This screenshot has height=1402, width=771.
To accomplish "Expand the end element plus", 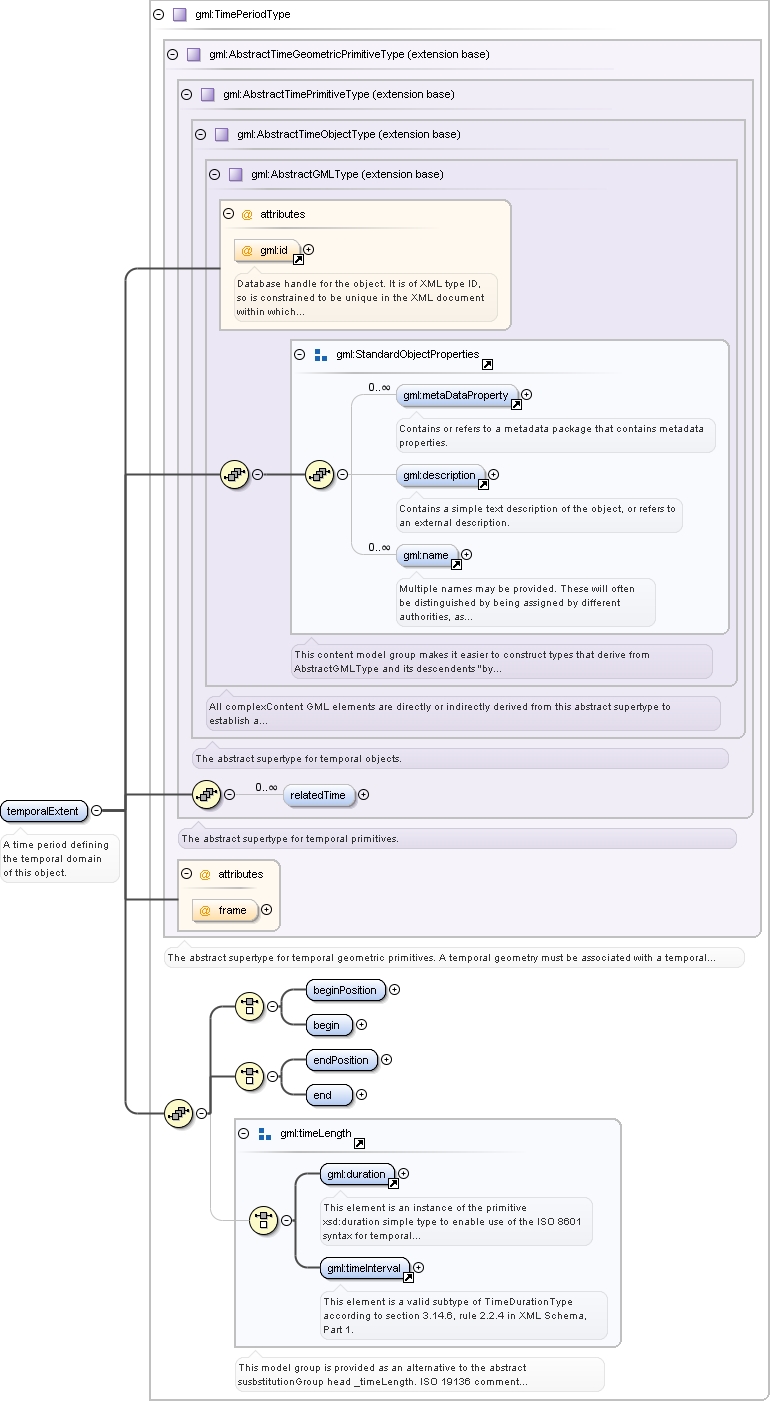I will pyautogui.click(x=362, y=1095).
